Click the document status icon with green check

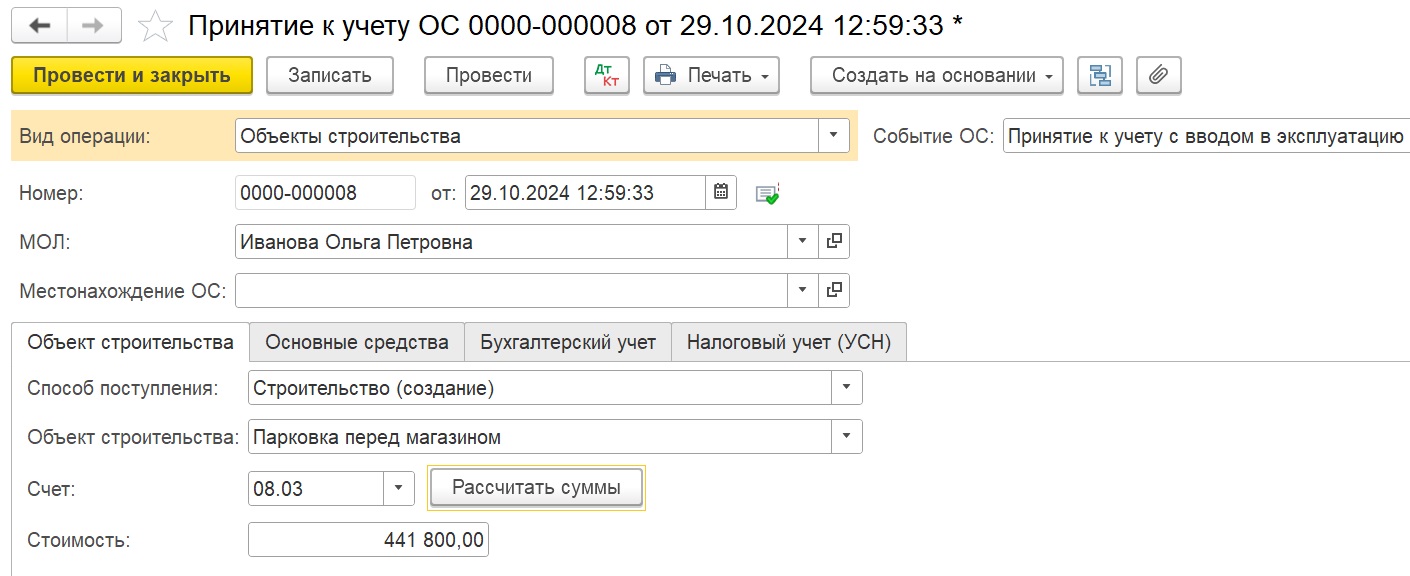[x=767, y=193]
